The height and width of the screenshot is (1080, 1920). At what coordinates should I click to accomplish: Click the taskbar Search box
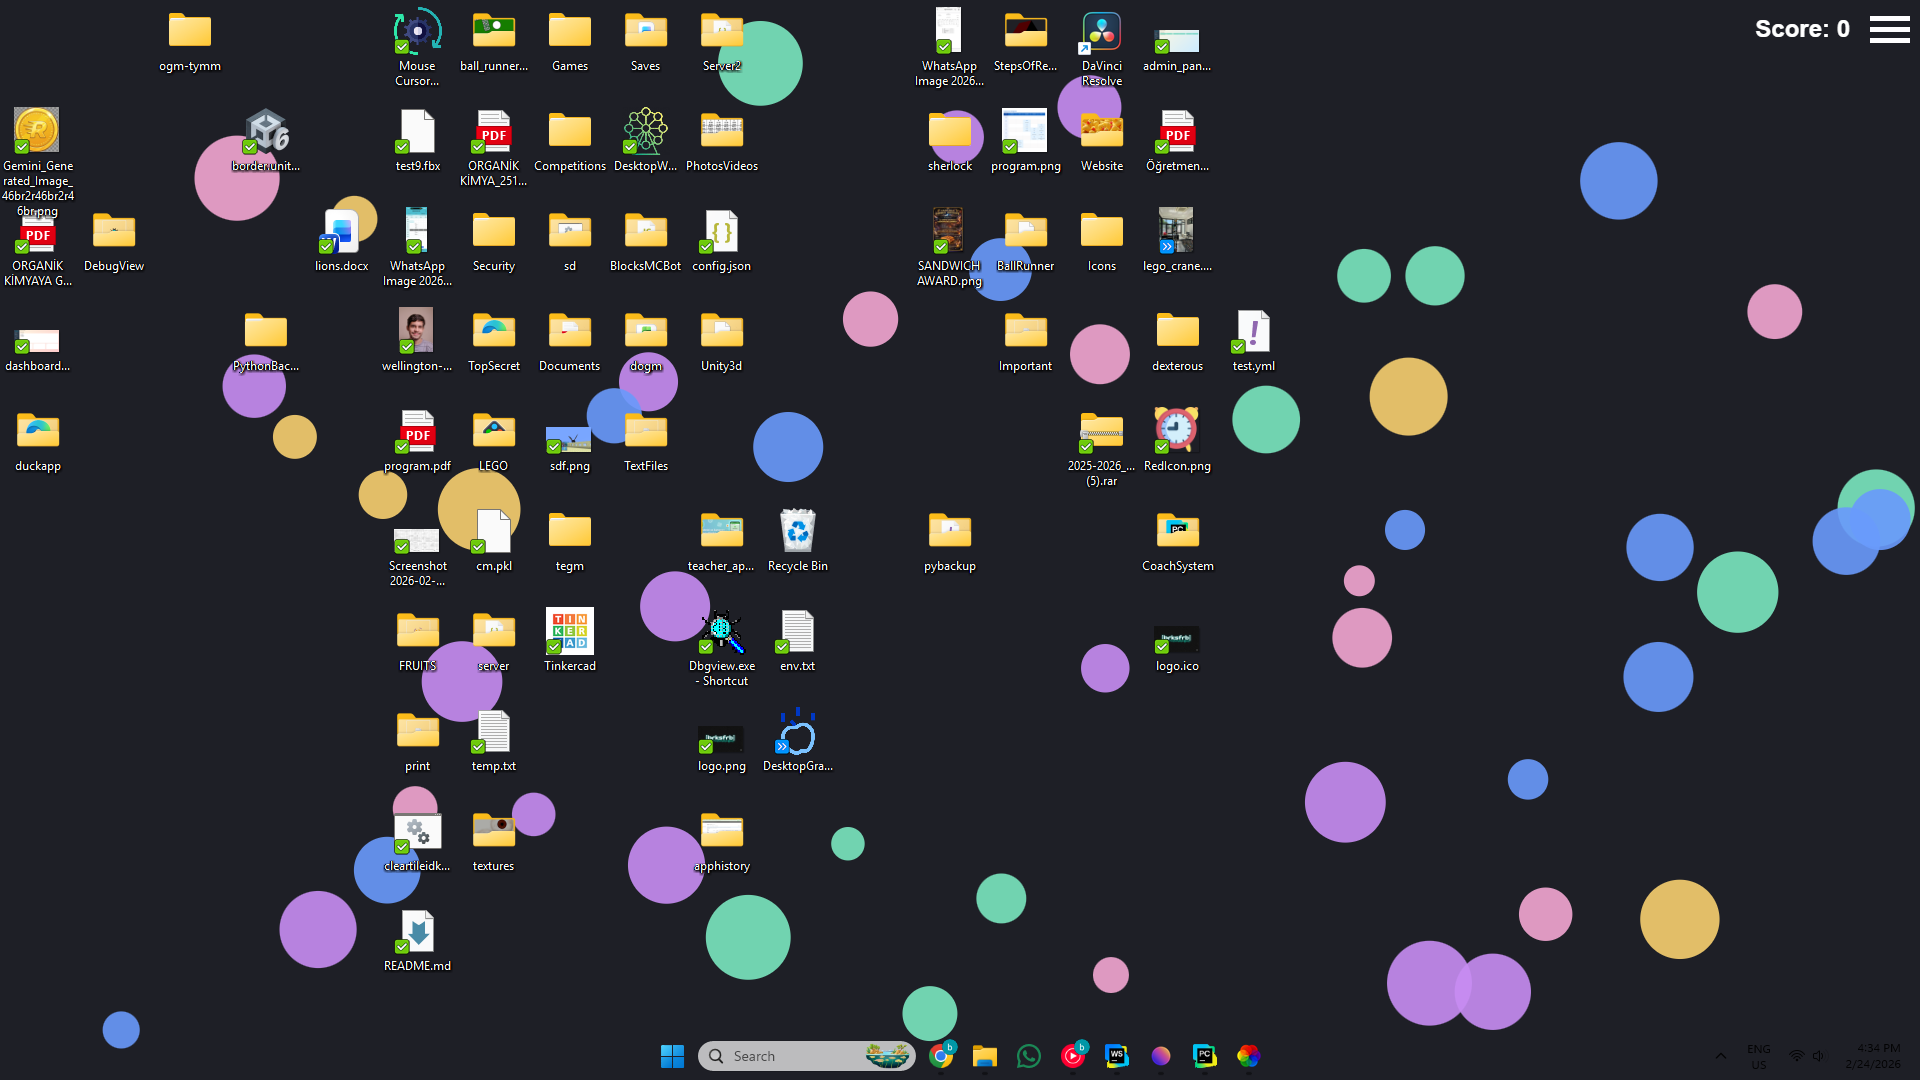tap(806, 1056)
